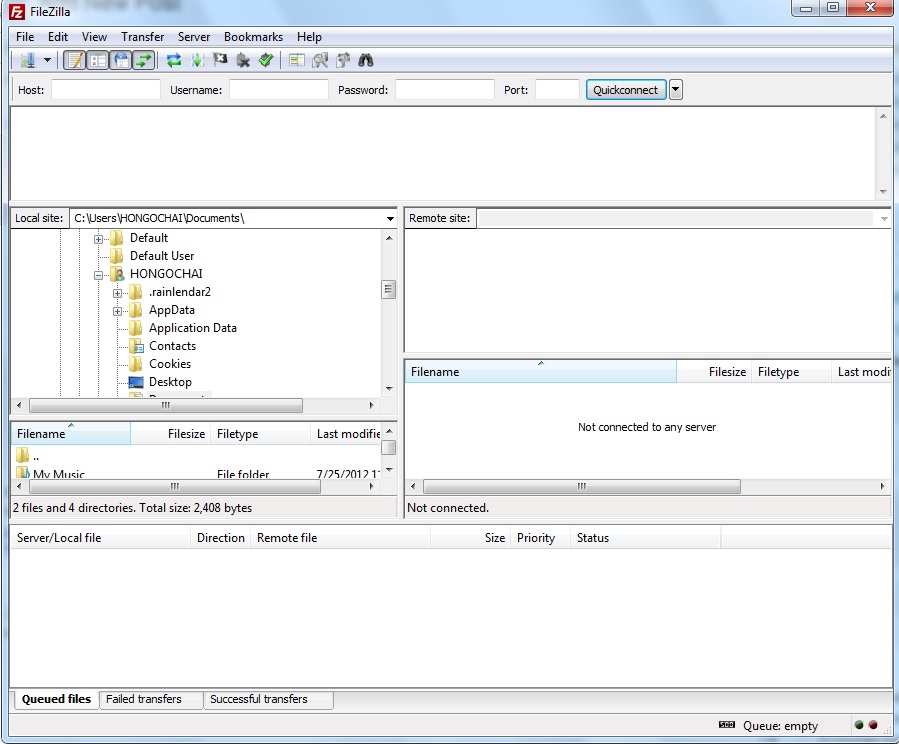
Task: Cancel the current operation flag icon
Action: (220, 60)
